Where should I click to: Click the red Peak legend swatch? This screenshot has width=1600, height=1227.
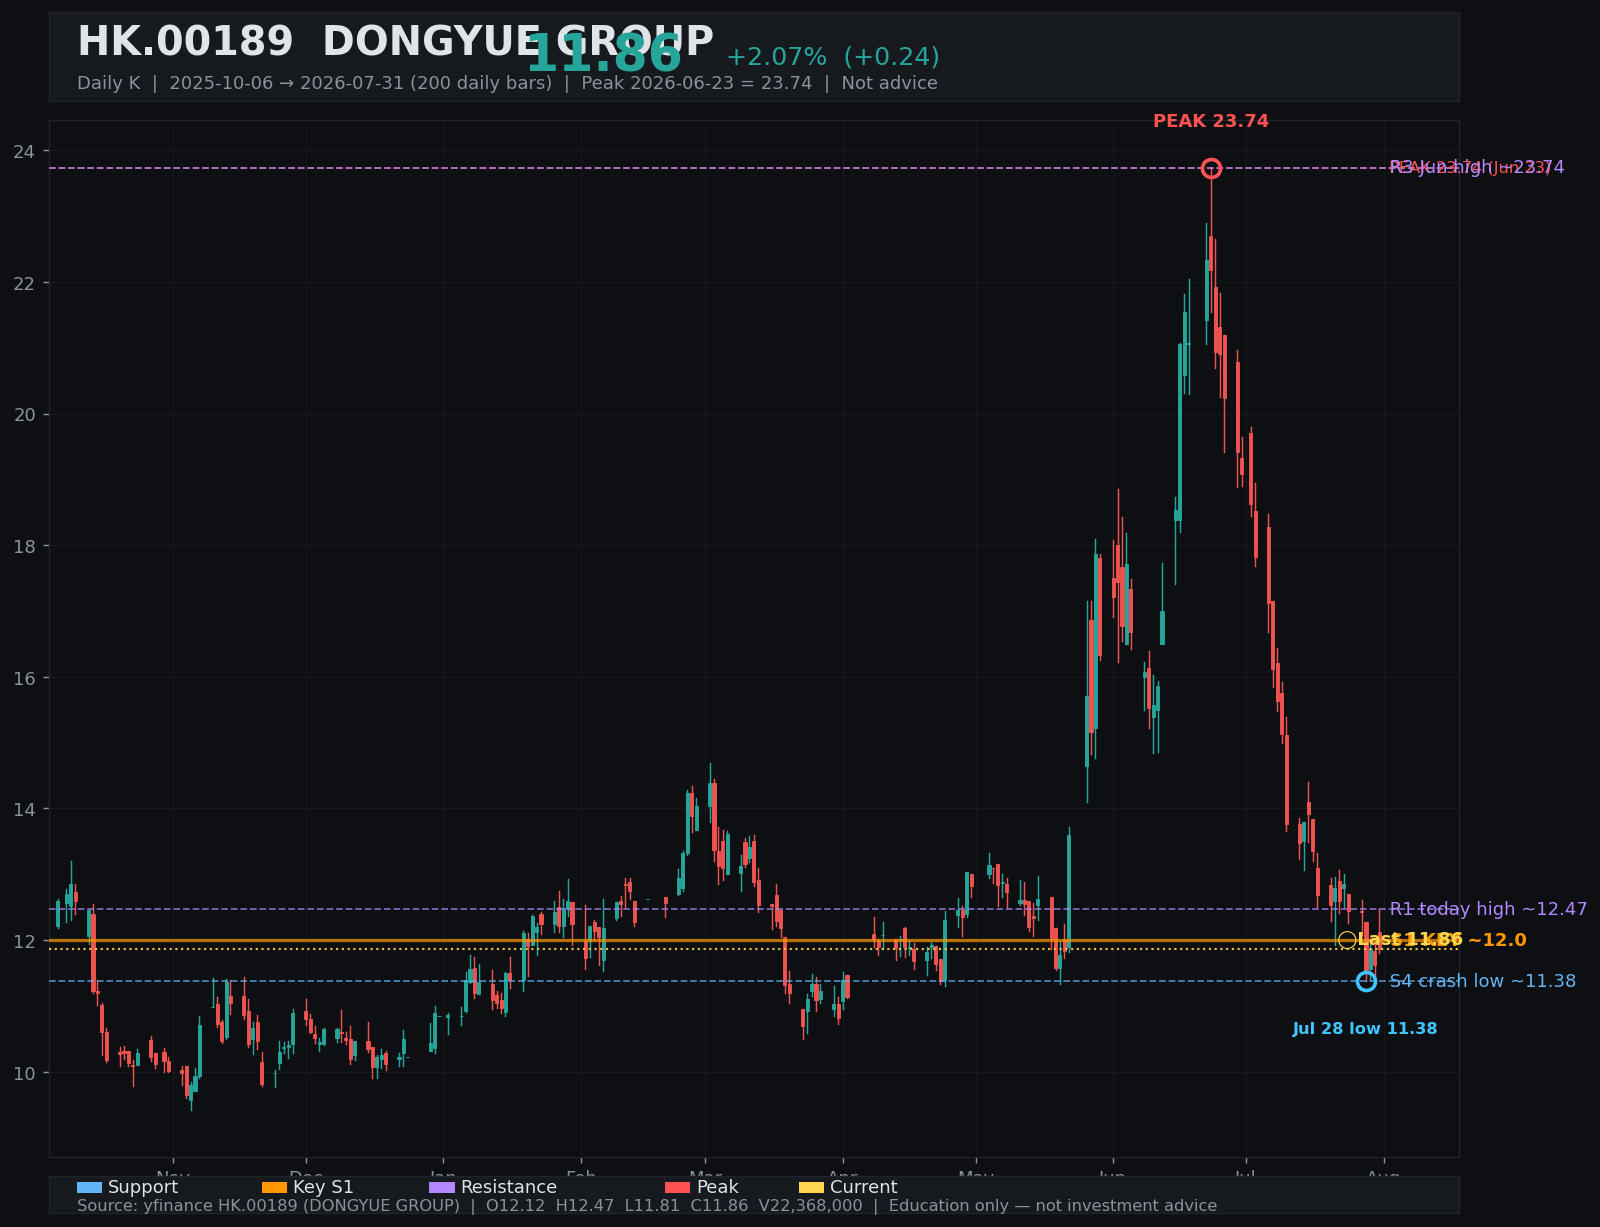click(x=678, y=1187)
